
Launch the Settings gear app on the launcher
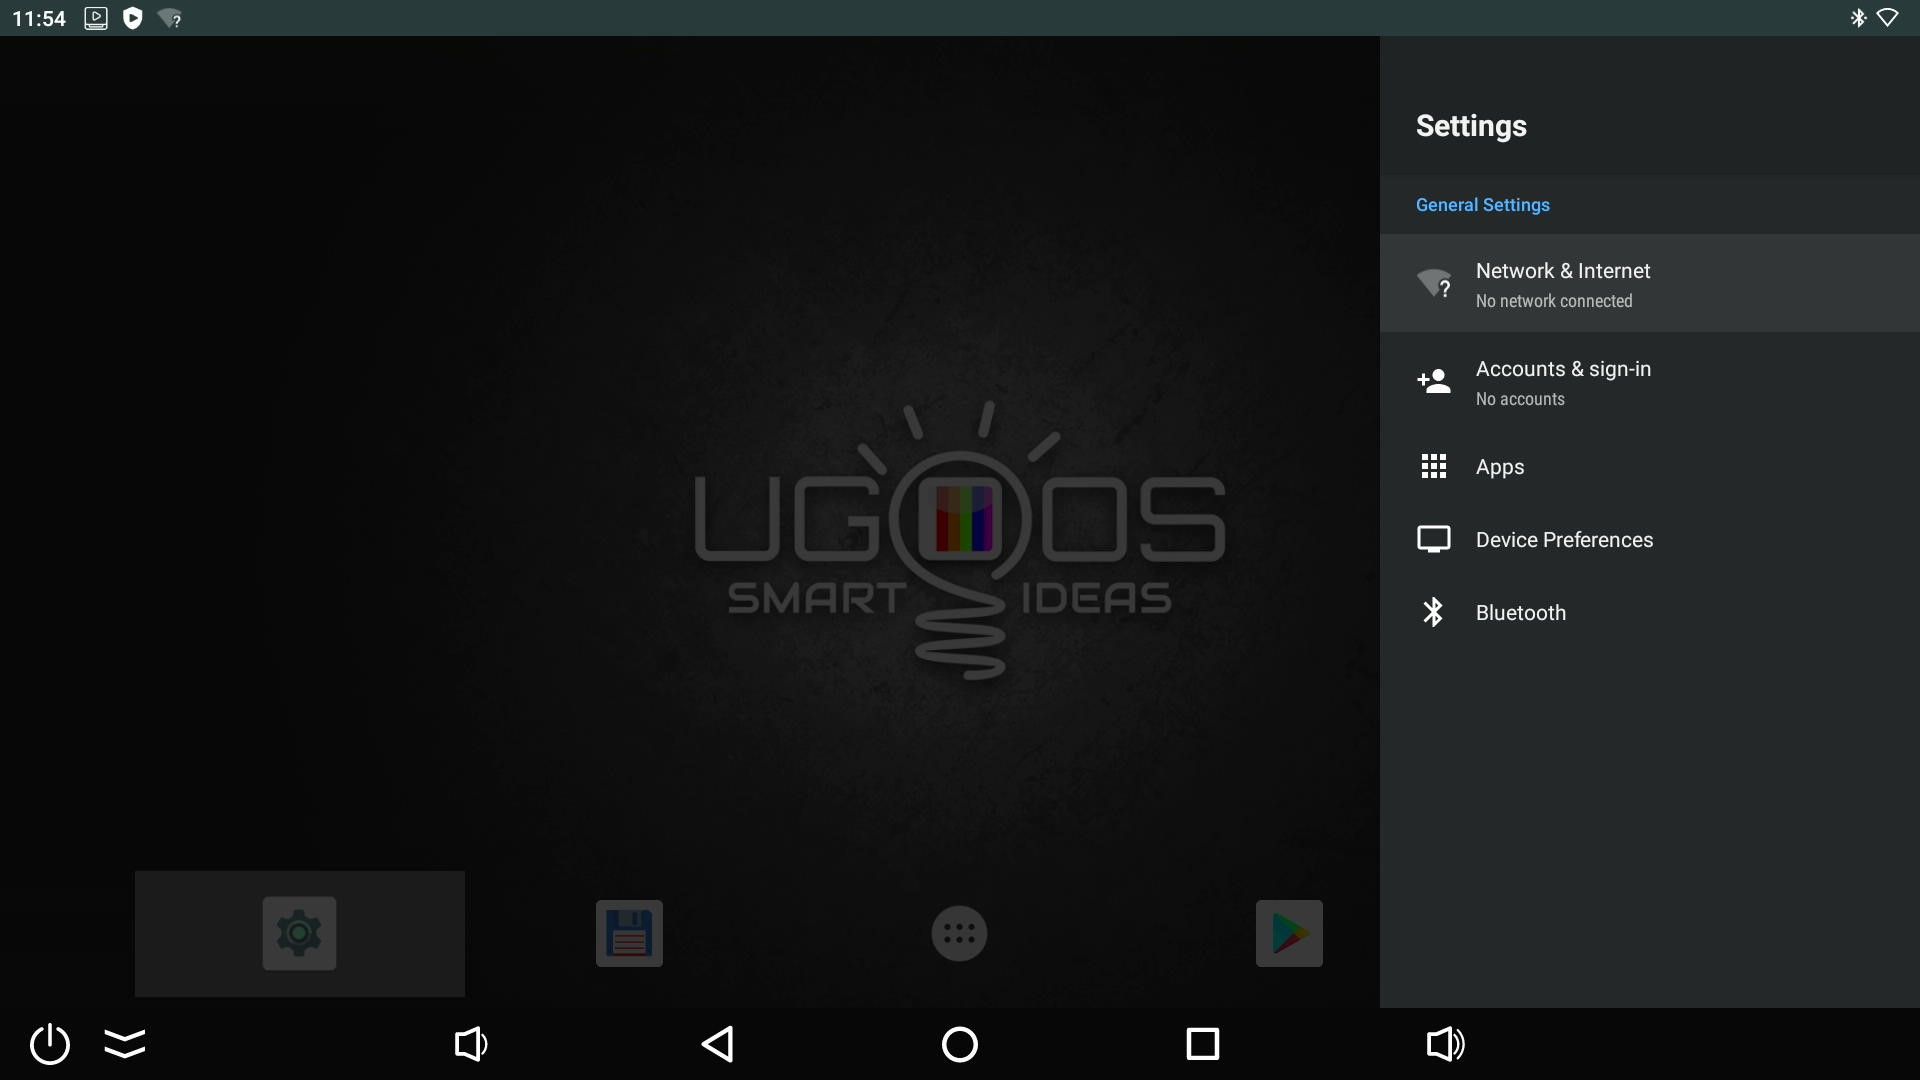pyautogui.click(x=299, y=933)
